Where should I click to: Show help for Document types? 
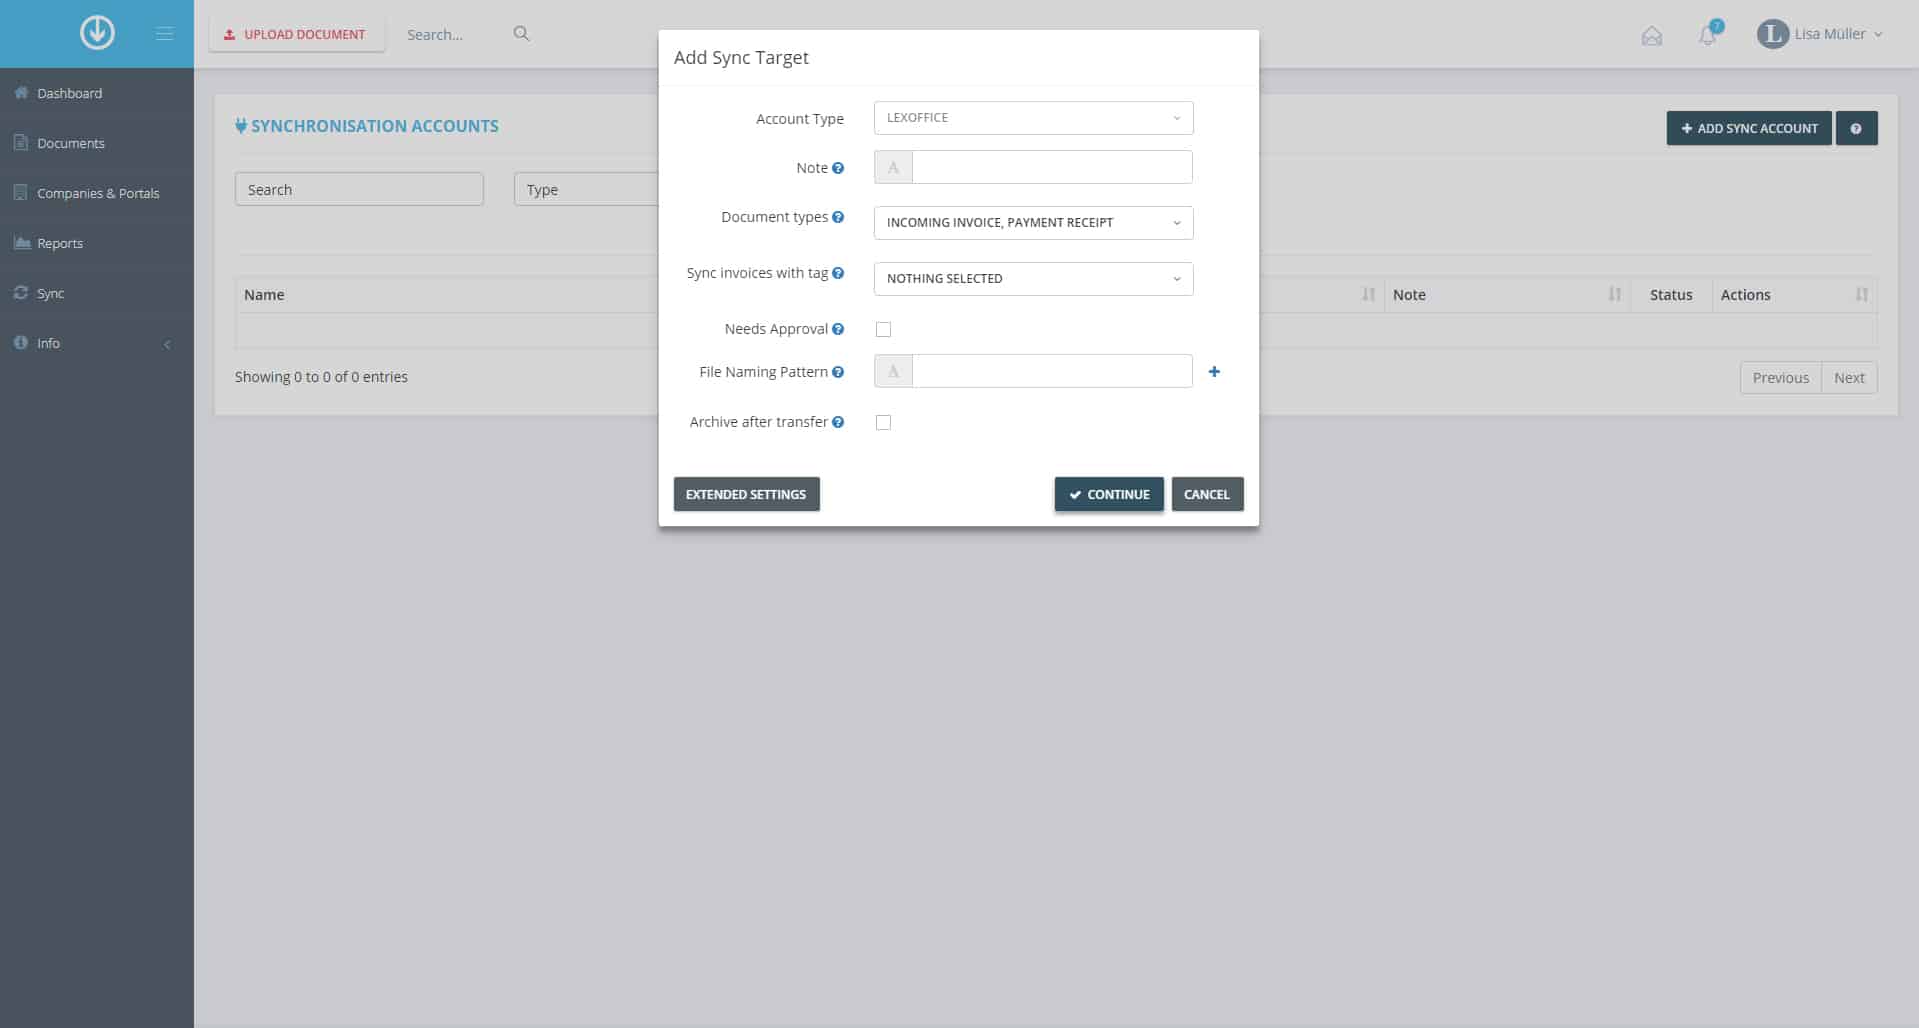point(838,217)
